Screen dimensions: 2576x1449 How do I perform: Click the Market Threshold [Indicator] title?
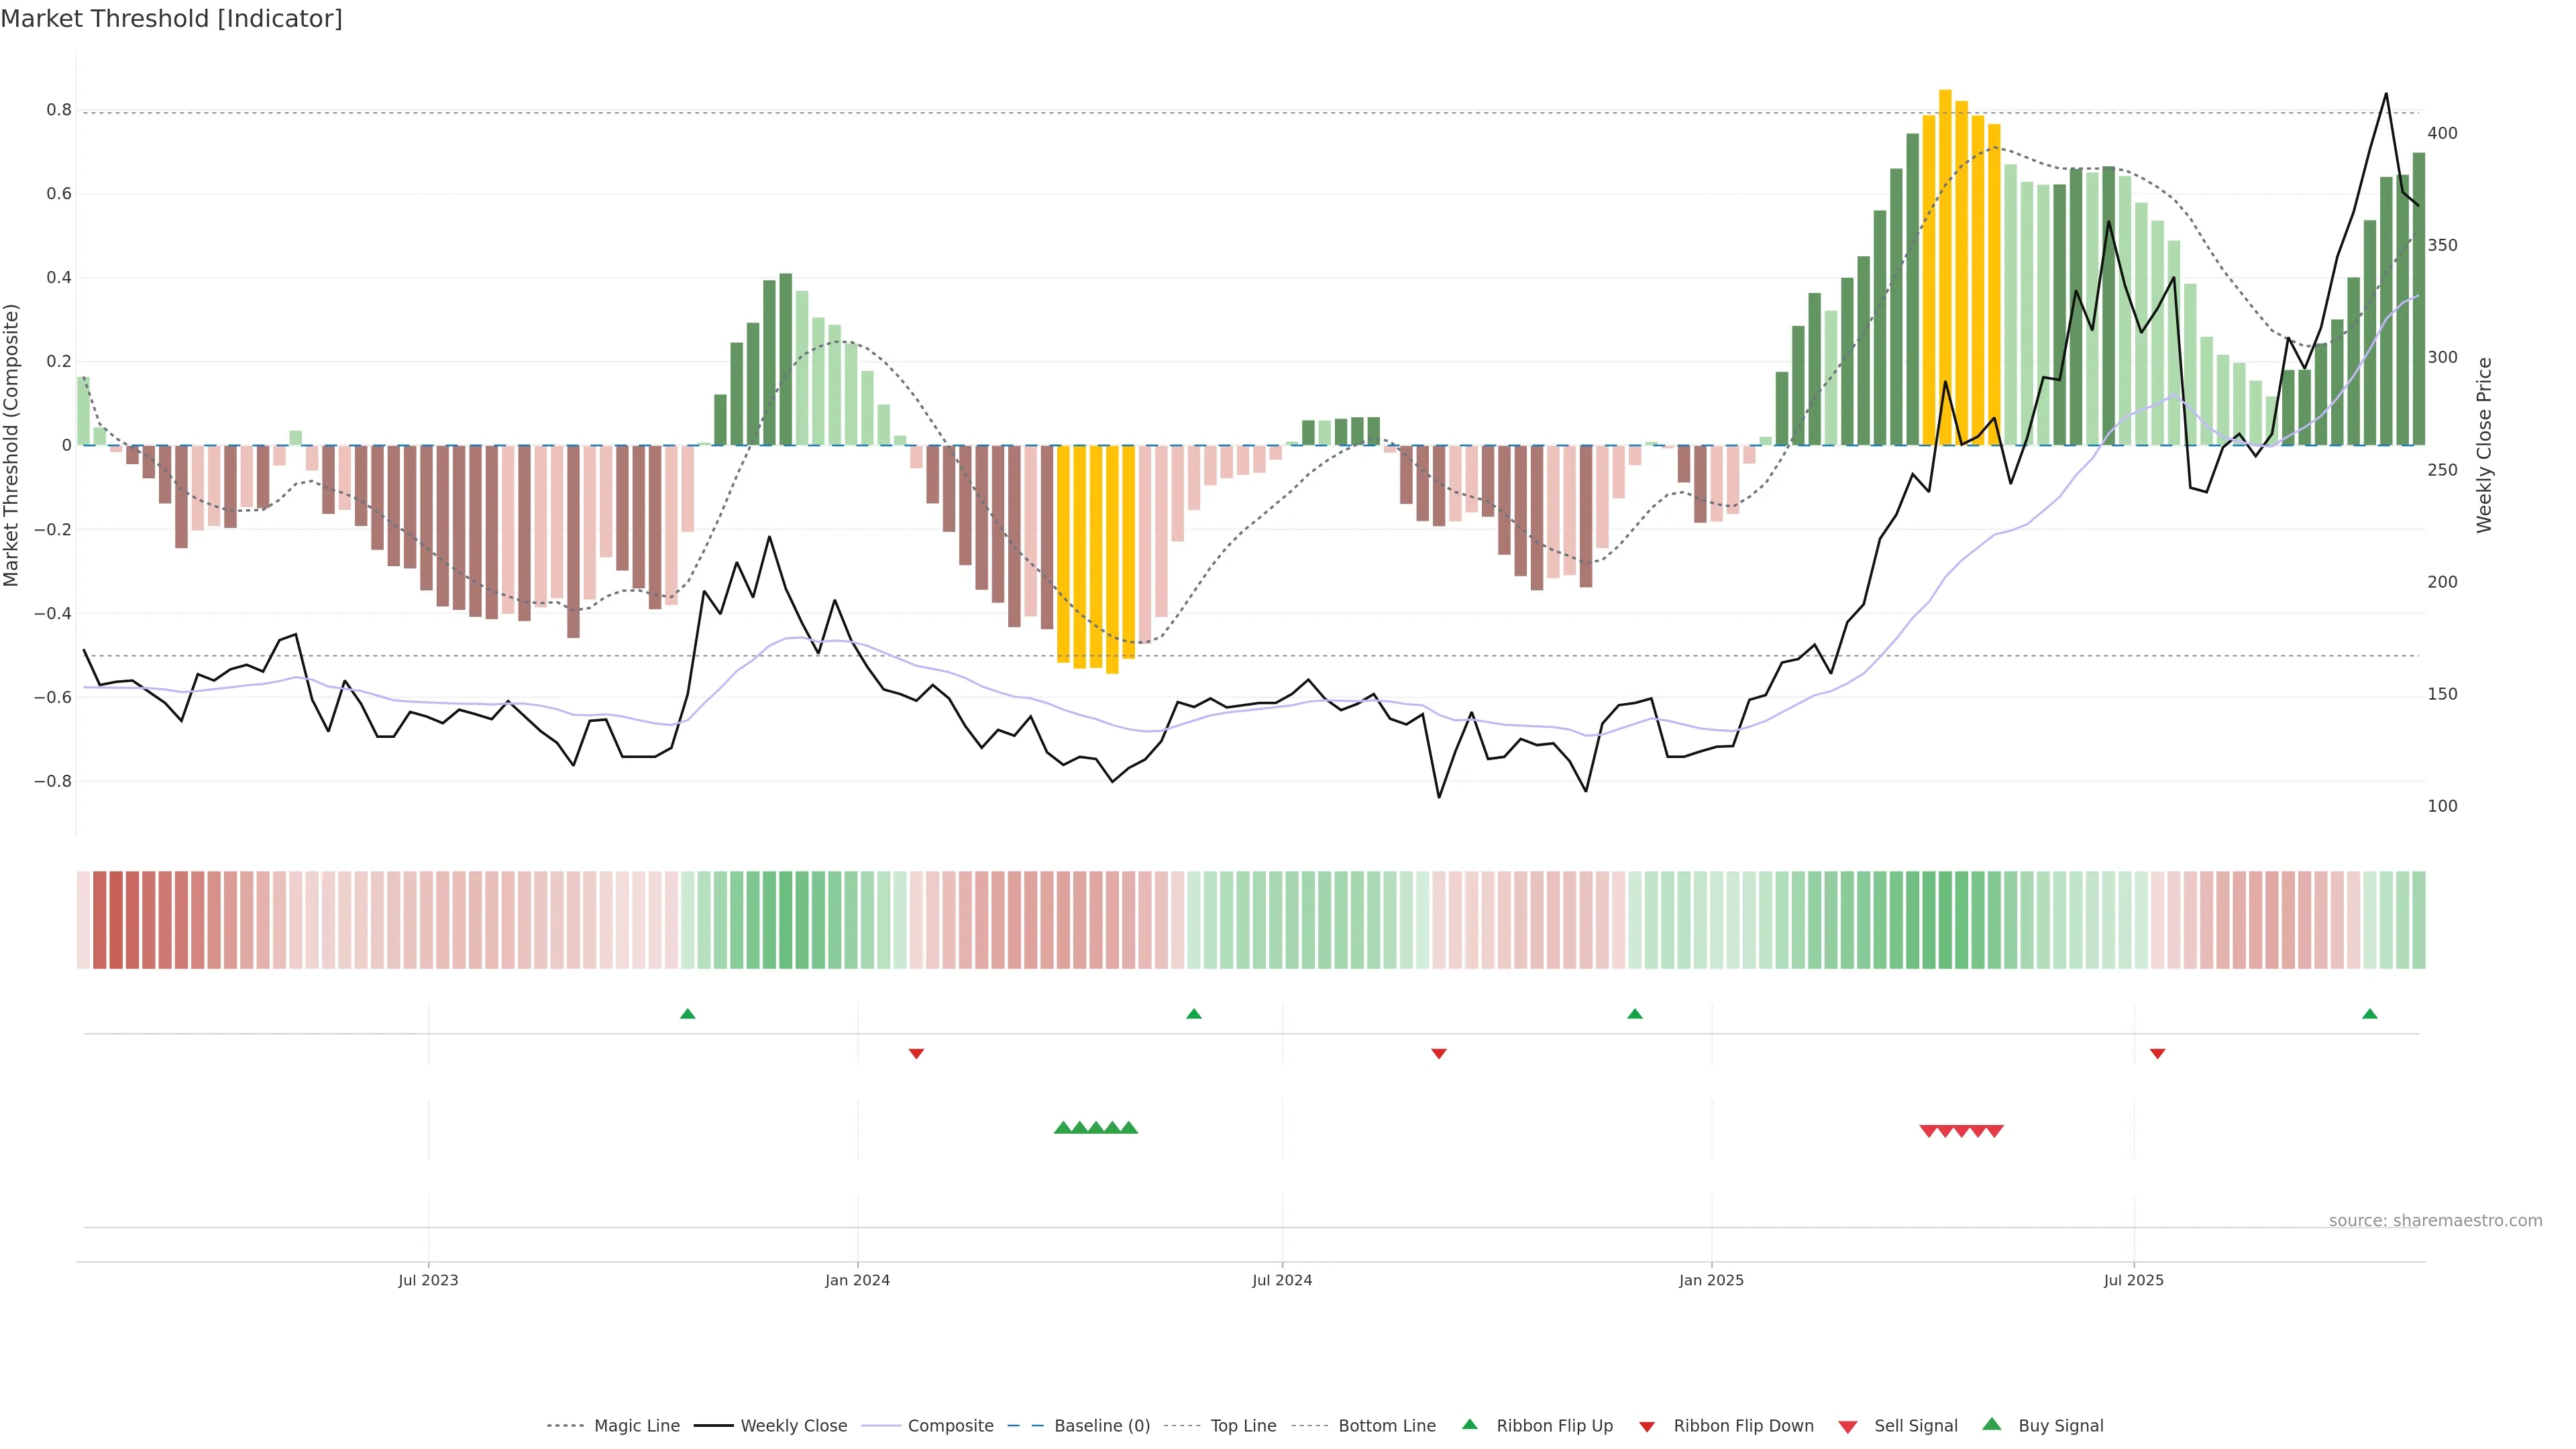pos(171,19)
